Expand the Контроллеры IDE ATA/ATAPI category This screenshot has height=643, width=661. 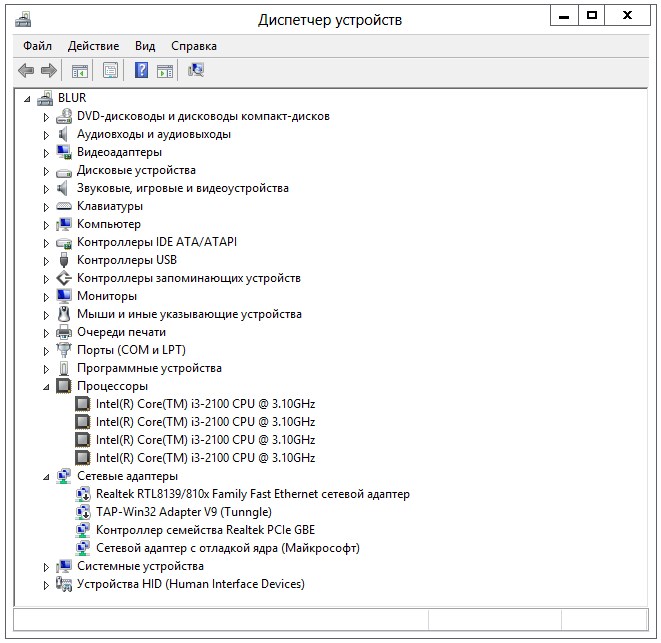point(46,243)
